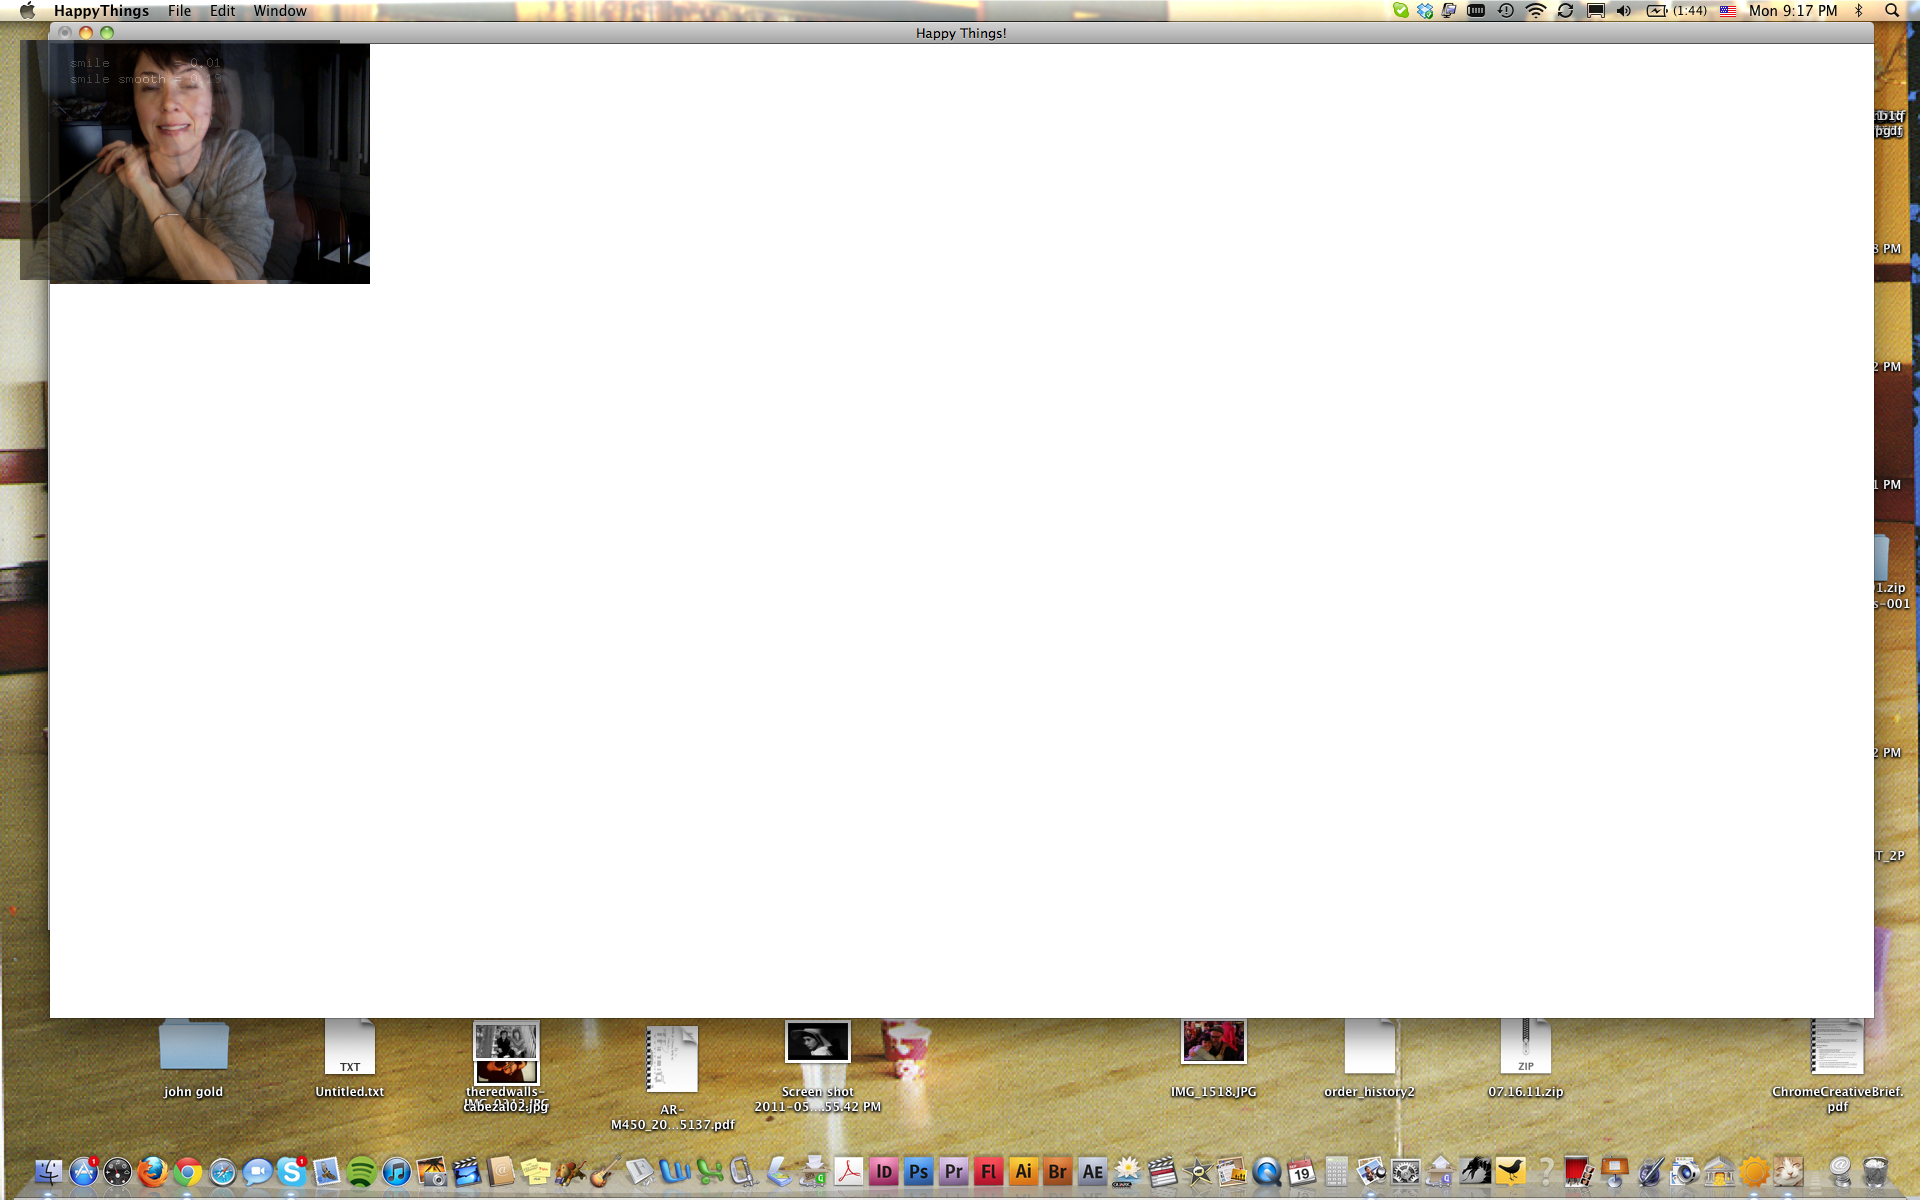Open the Edit menu
This screenshot has width=1920, height=1200.
point(222,11)
